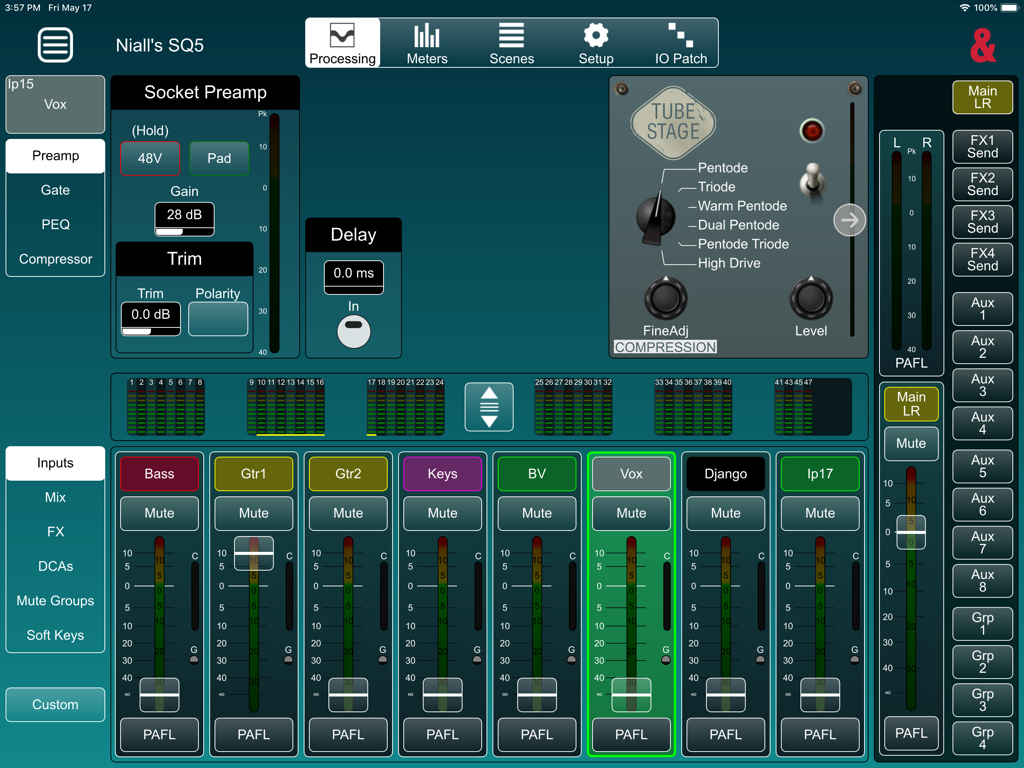
Task: Mute the Vox channel
Action: pos(631,513)
